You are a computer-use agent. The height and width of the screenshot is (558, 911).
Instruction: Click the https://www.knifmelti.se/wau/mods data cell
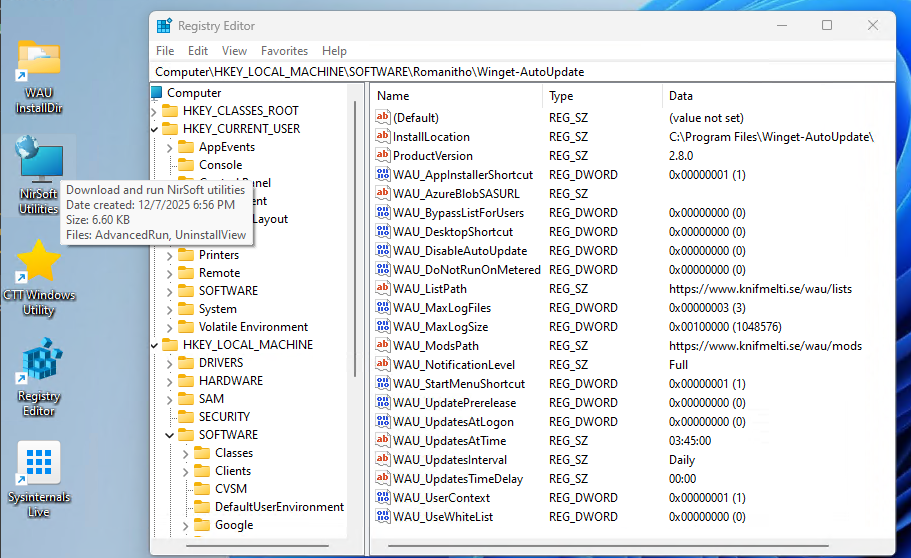click(765, 346)
